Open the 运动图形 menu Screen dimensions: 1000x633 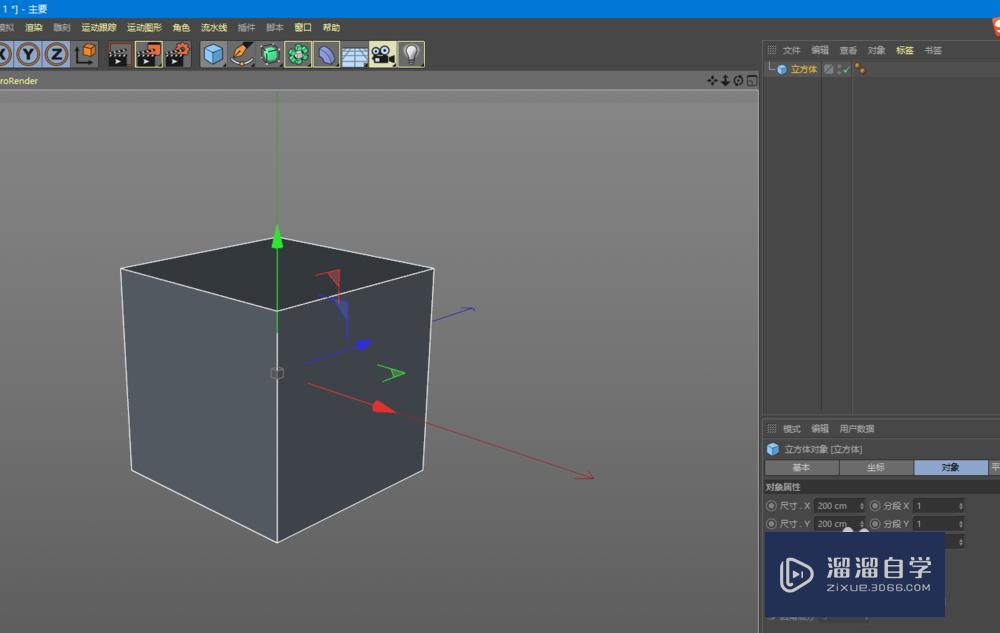(x=144, y=27)
